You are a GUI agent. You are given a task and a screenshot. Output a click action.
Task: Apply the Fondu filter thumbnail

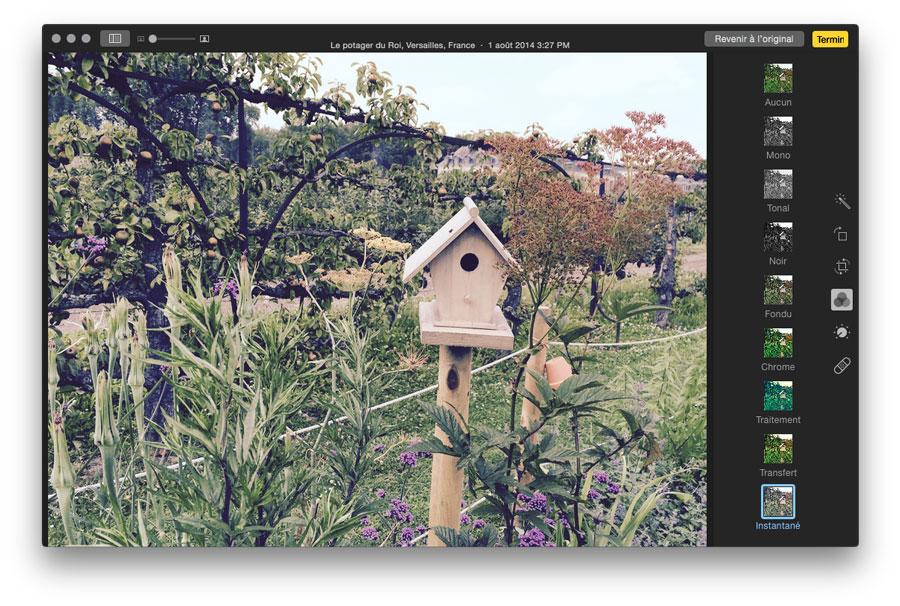tap(778, 290)
